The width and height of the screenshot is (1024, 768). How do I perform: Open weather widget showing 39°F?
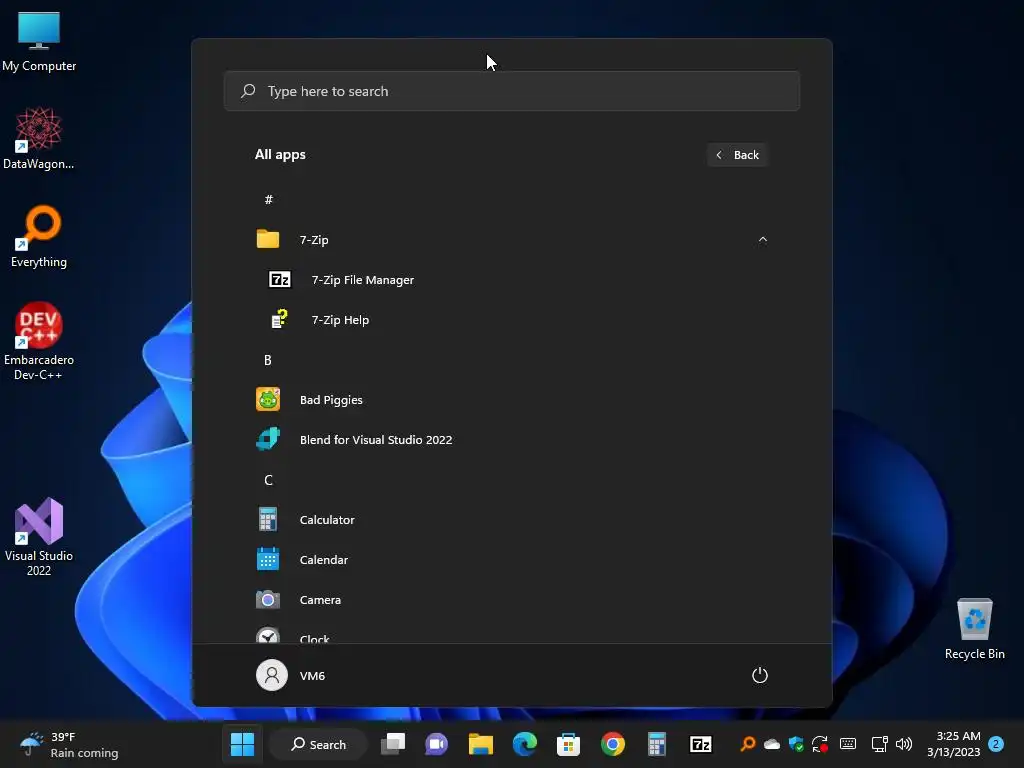pos(69,744)
